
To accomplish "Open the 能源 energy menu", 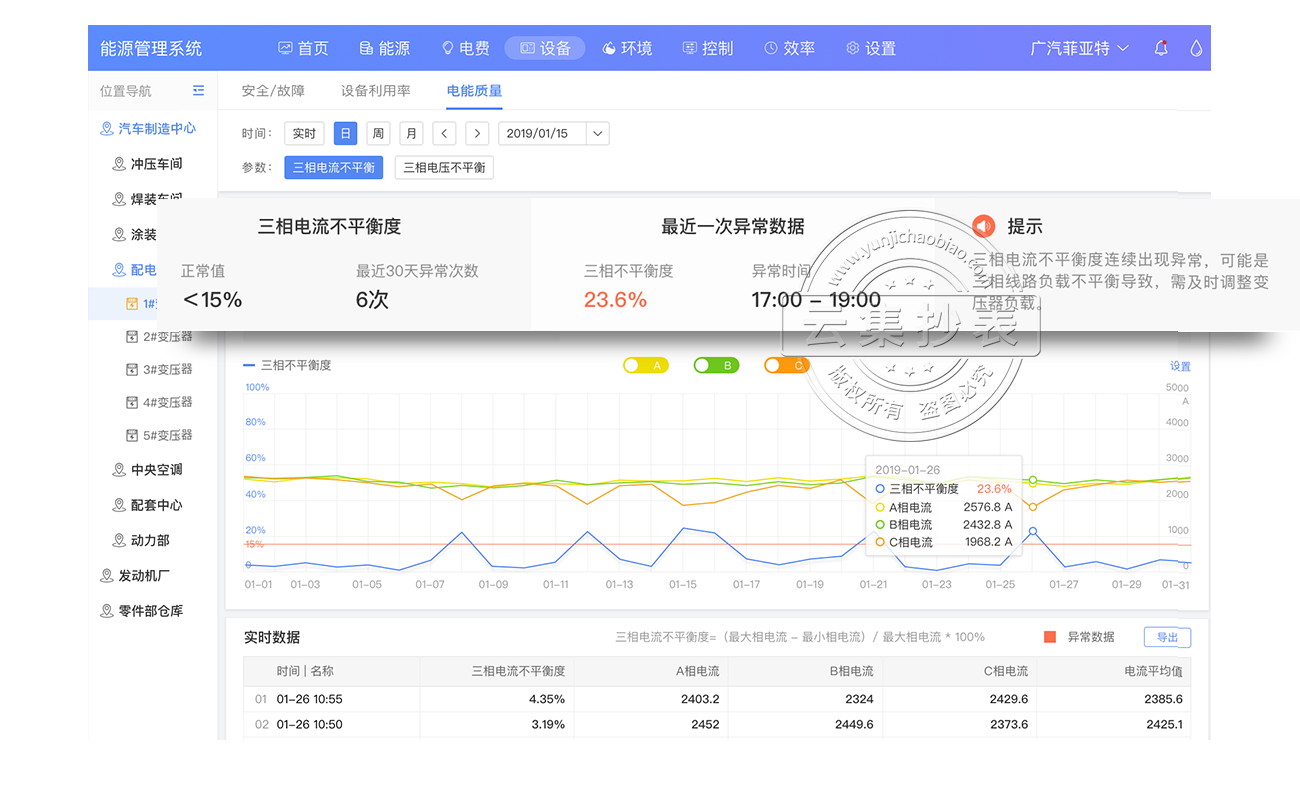I will 384,48.
